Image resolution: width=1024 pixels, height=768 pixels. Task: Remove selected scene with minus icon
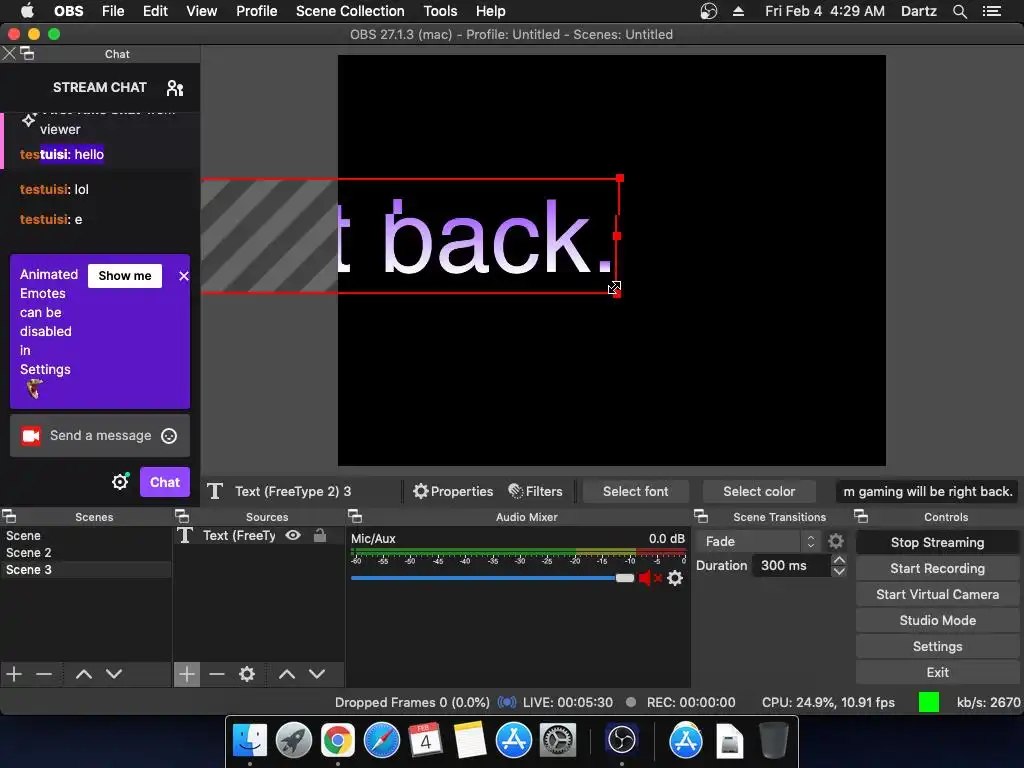(x=44, y=673)
